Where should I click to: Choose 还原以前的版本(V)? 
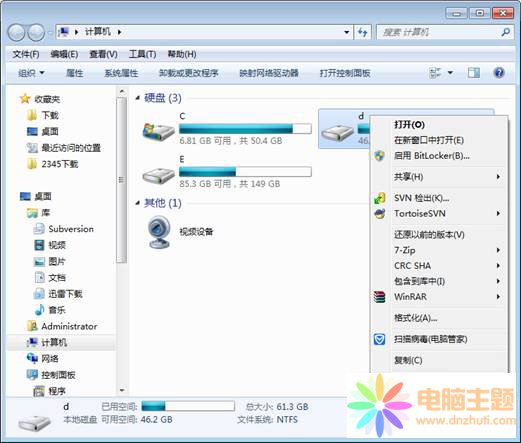429,235
